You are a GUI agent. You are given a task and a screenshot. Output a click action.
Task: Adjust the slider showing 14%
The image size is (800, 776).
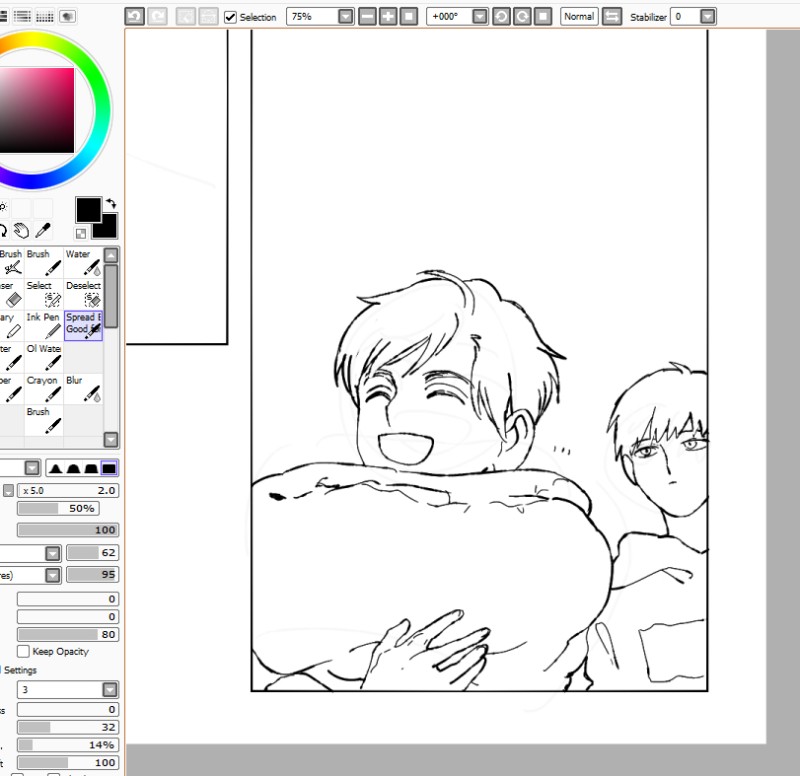(68, 745)
